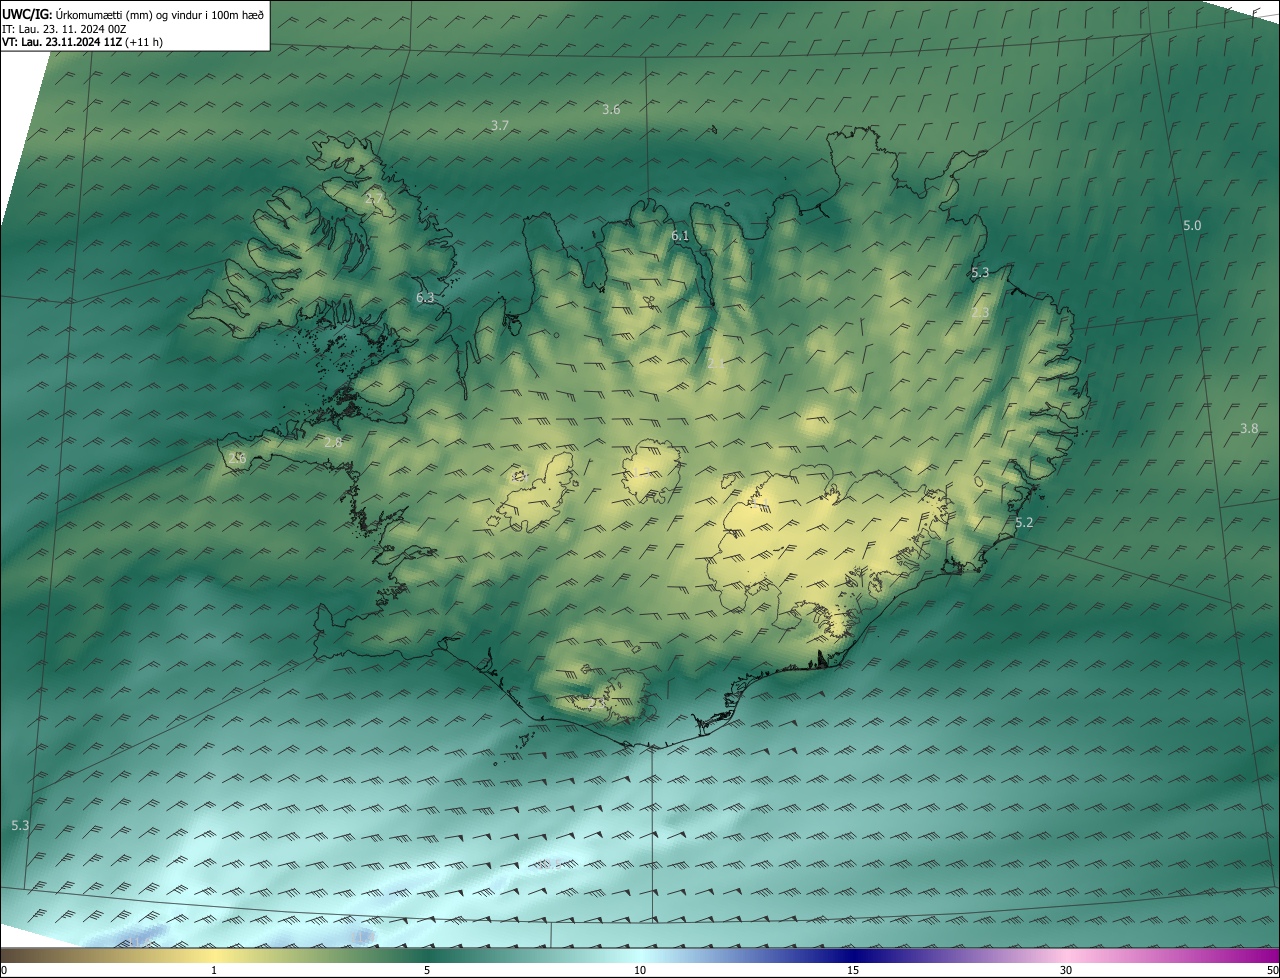Pick the yellow legend color above the 1 tick
Viewport: 1280px width, 978px height.
coord(214,955)
